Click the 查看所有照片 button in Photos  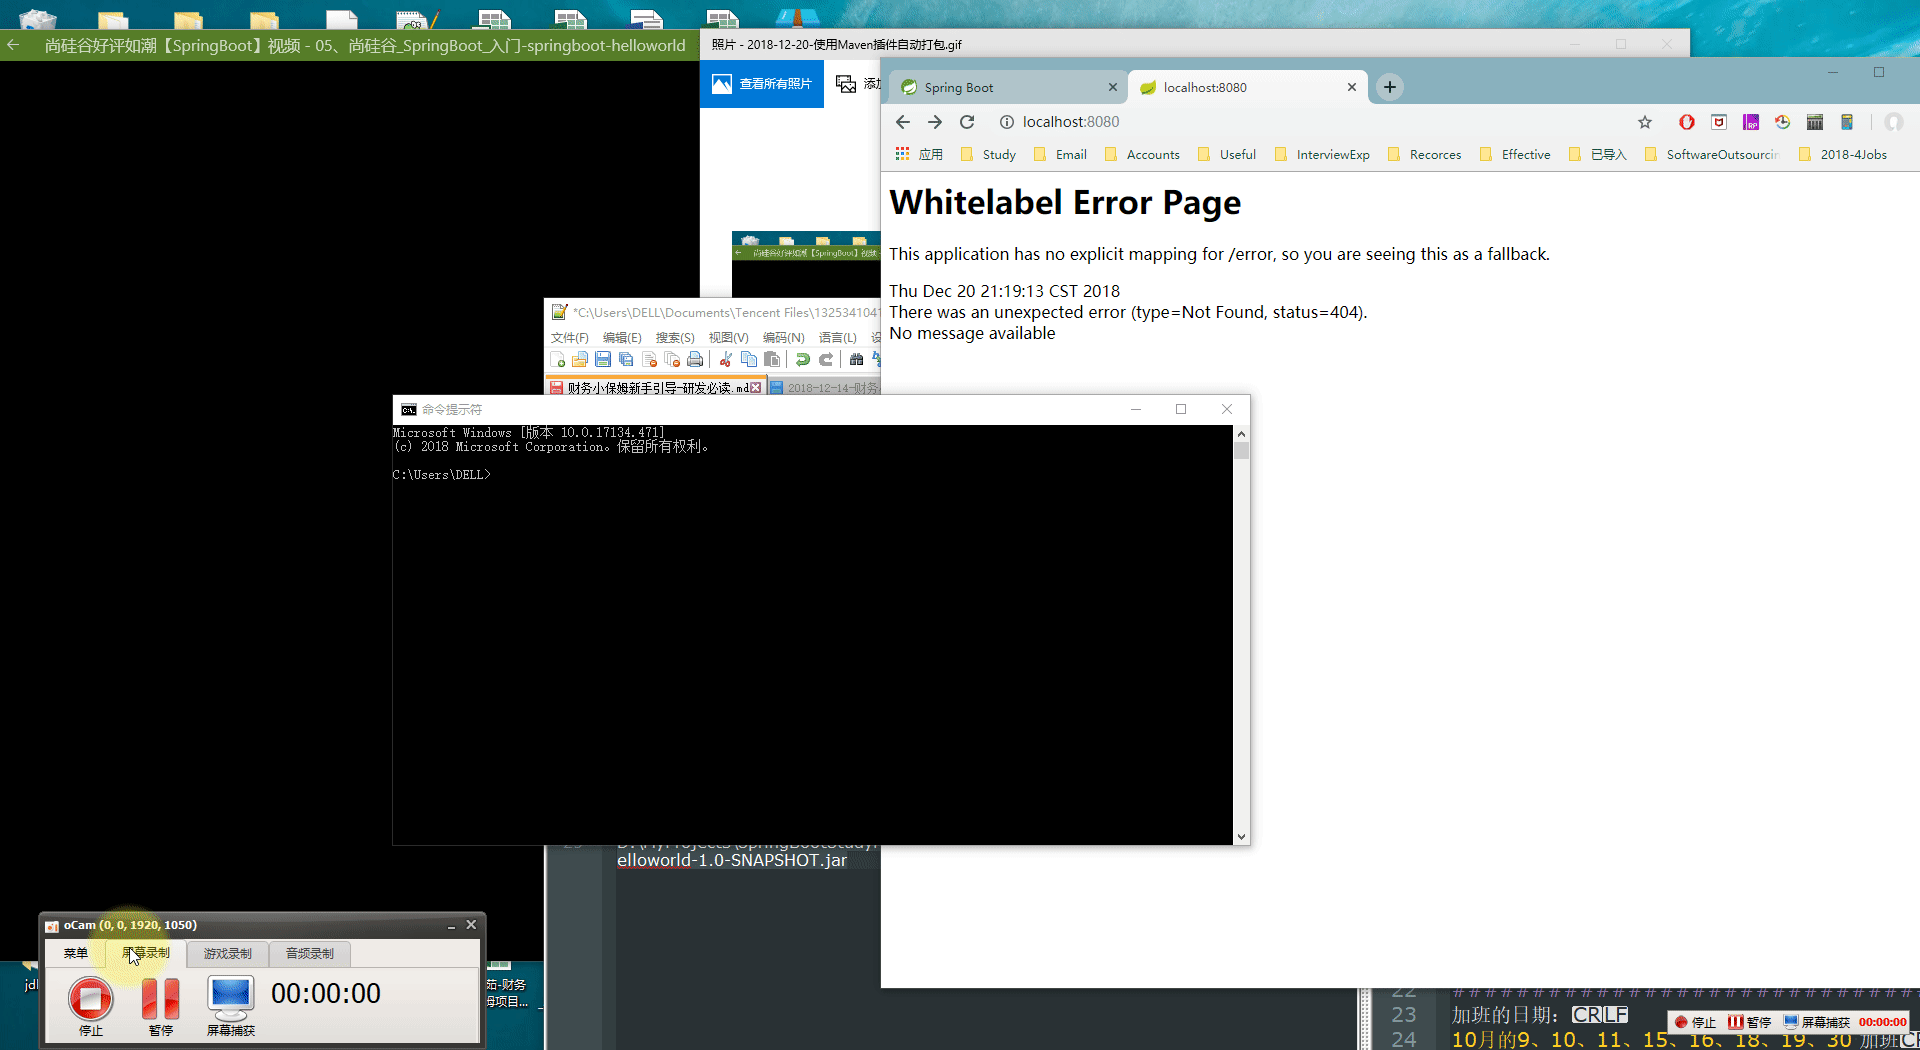pos(762,84)
